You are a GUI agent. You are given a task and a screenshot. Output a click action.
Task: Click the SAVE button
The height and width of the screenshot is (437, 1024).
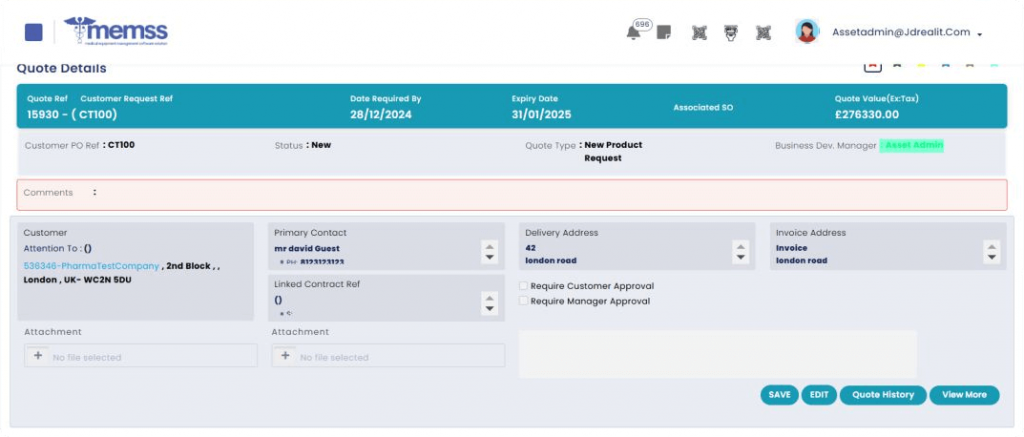click(x=779, y=395)
